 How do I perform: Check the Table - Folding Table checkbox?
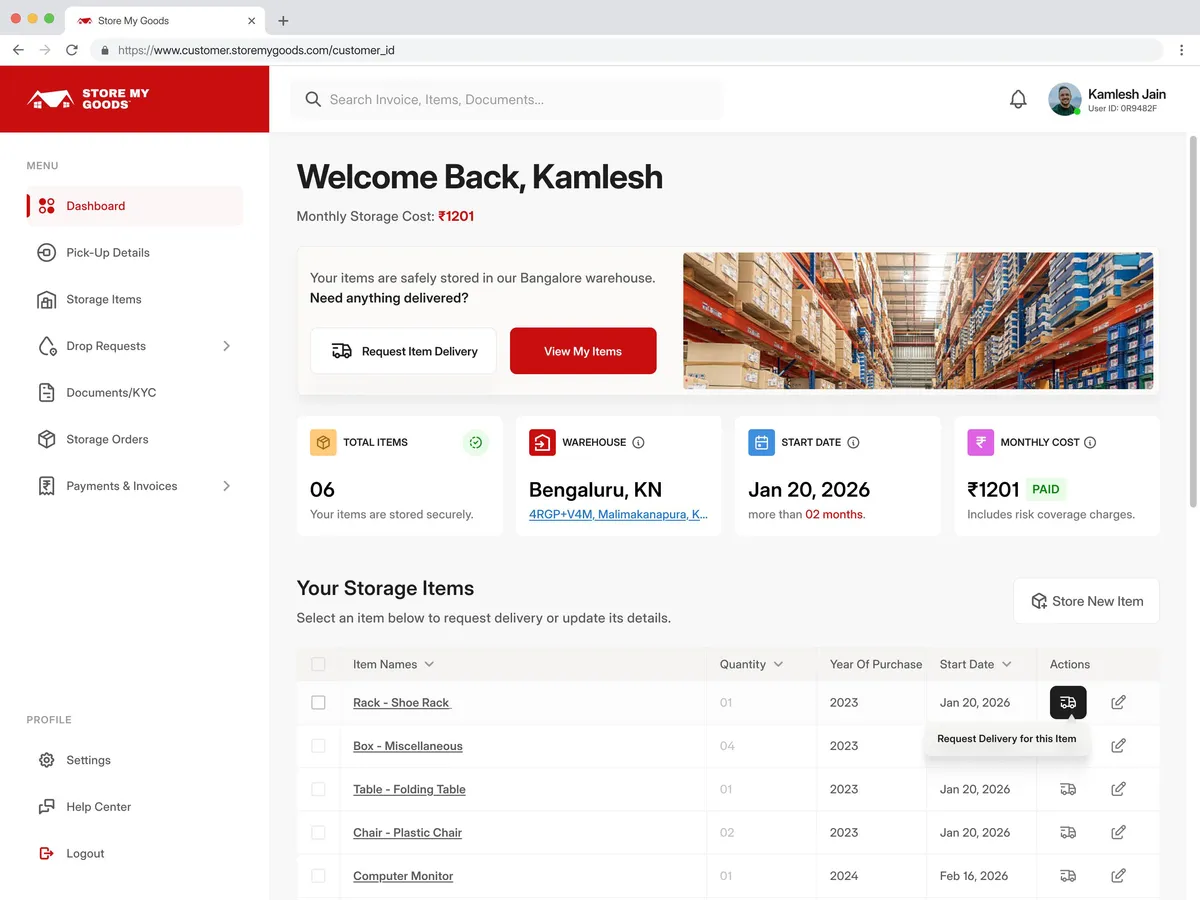coord(318,789)
